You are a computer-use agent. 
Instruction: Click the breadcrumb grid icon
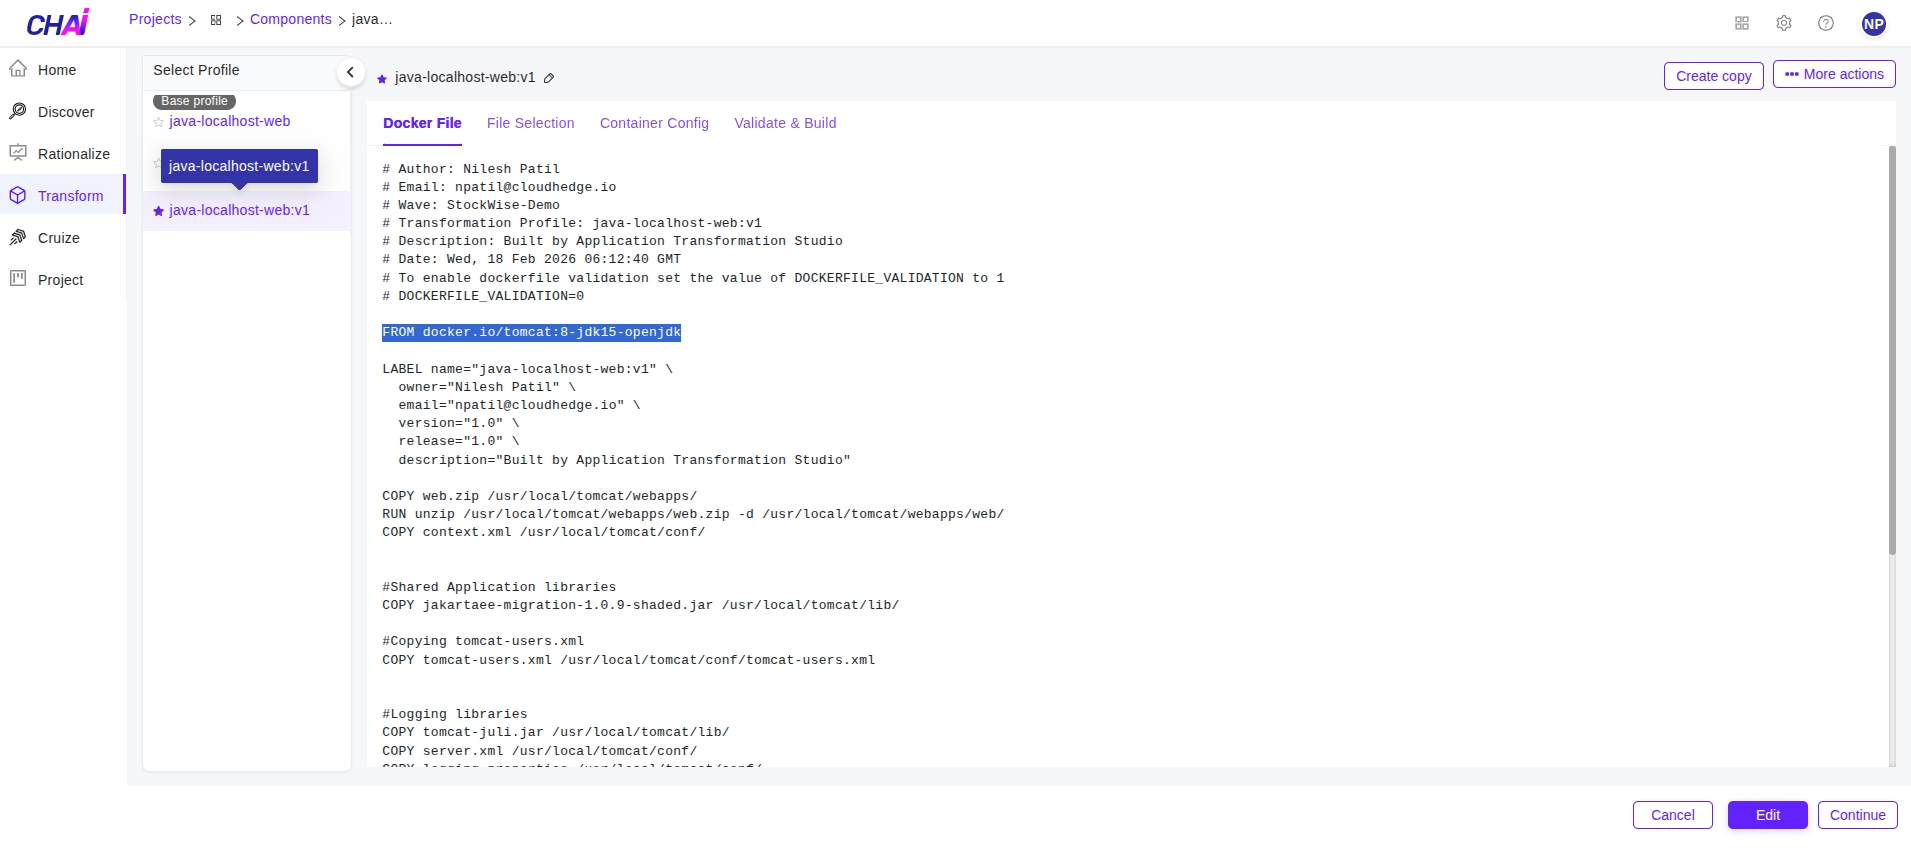pyautogui.click(x=216, y=20)
